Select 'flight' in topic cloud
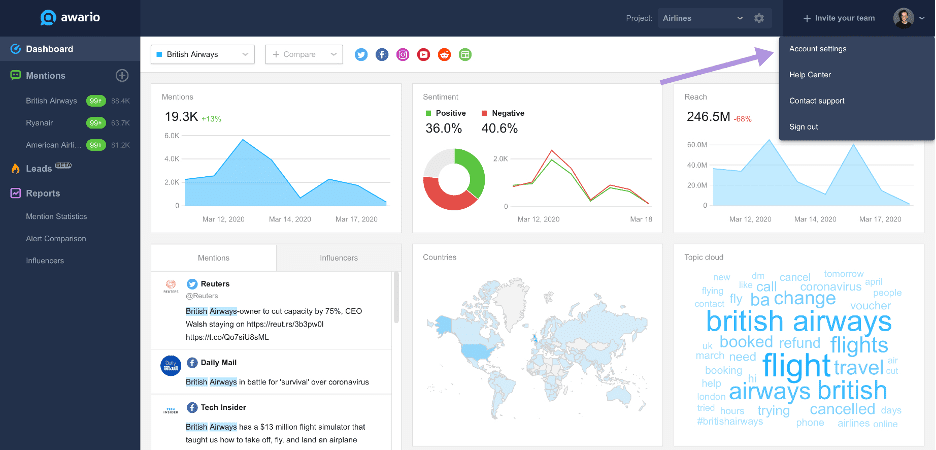Viewport: 936px width, 450px height. tap(796, 366)
